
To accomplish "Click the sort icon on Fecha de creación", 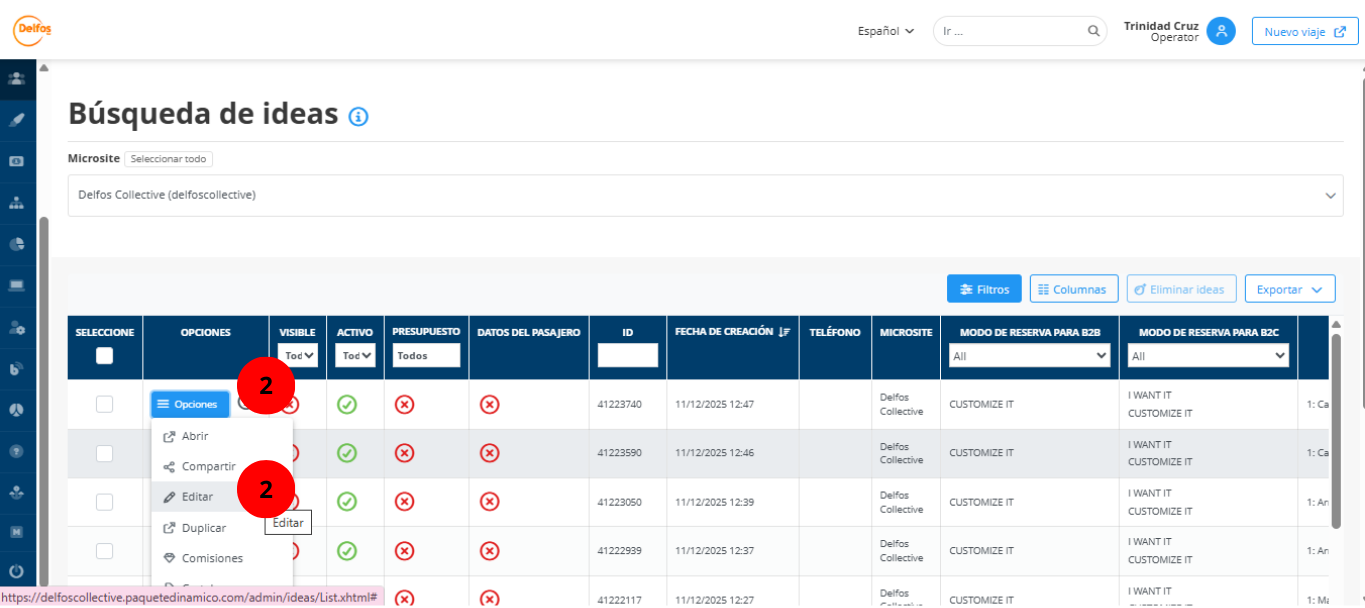I will (784, 332).
